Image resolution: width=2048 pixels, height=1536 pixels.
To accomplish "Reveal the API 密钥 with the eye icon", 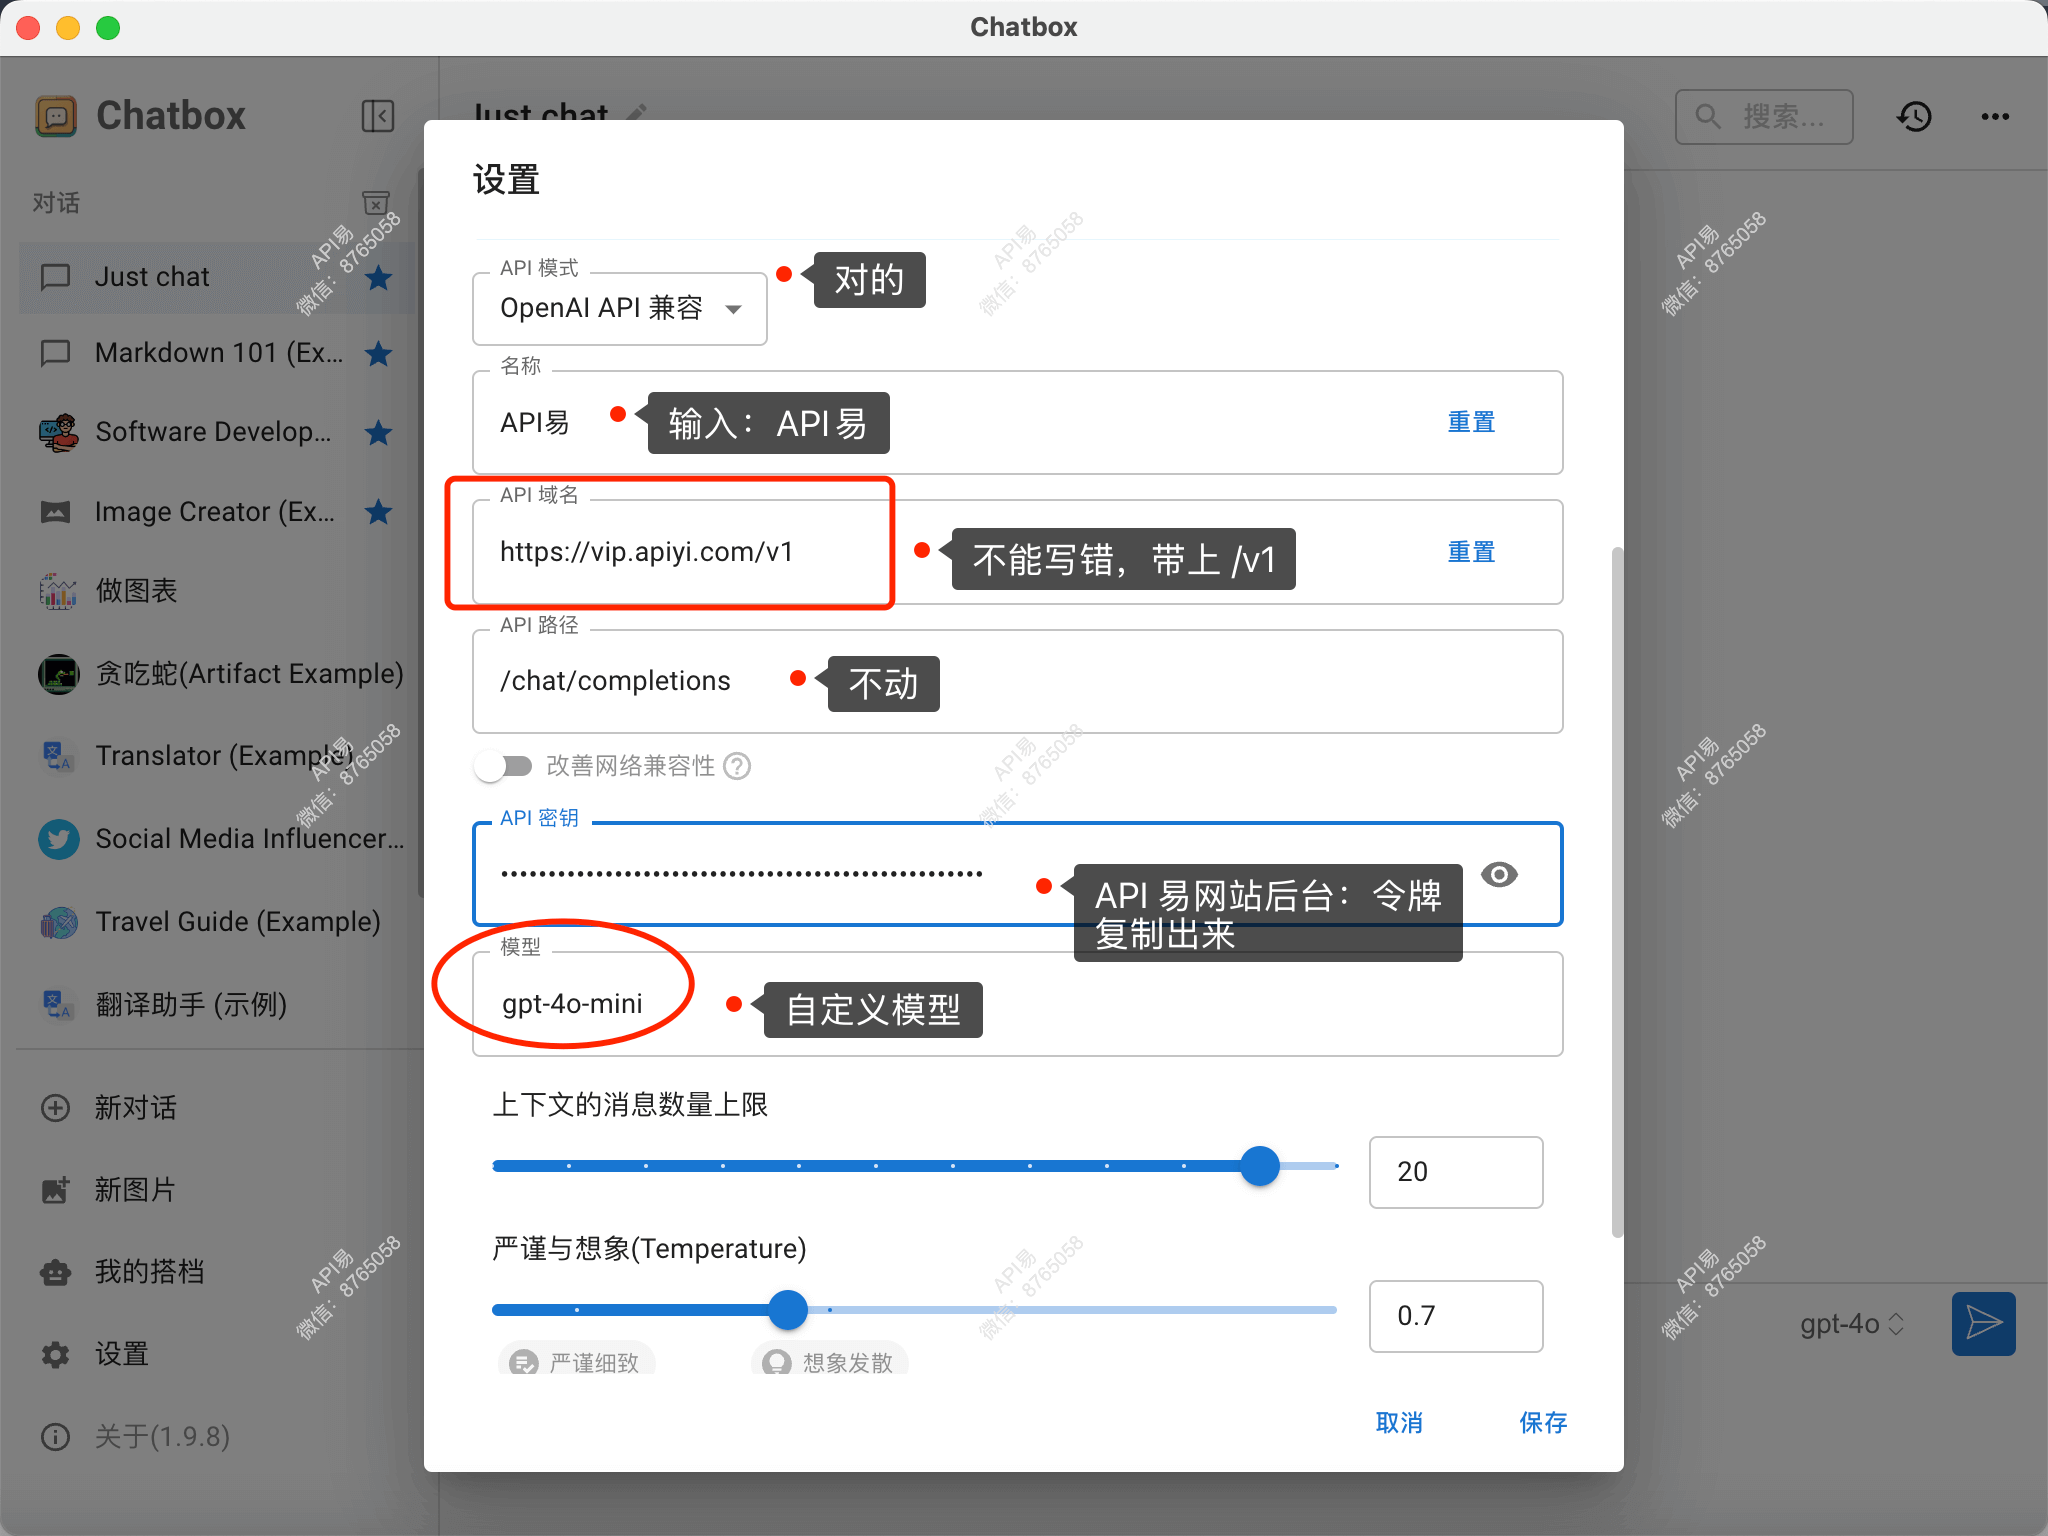I will click(x=1499, y=874).
